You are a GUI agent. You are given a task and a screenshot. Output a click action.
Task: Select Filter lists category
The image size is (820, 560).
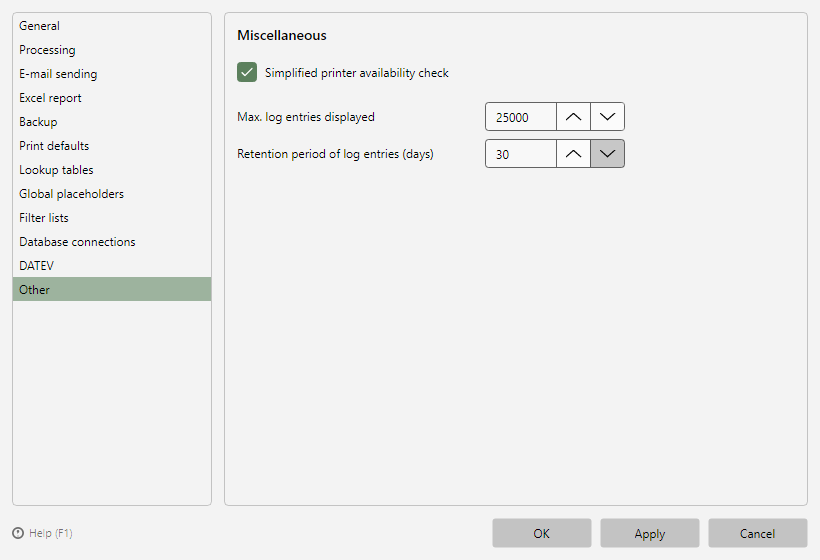[x=112, y=218]
